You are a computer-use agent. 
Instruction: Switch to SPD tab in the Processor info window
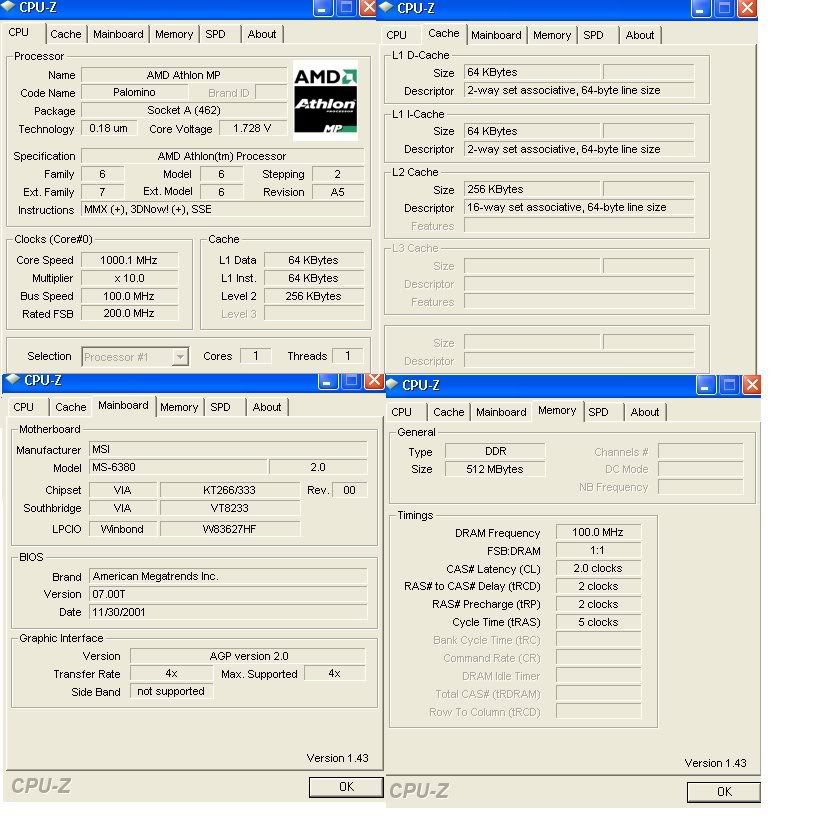[x=215, y=34]
